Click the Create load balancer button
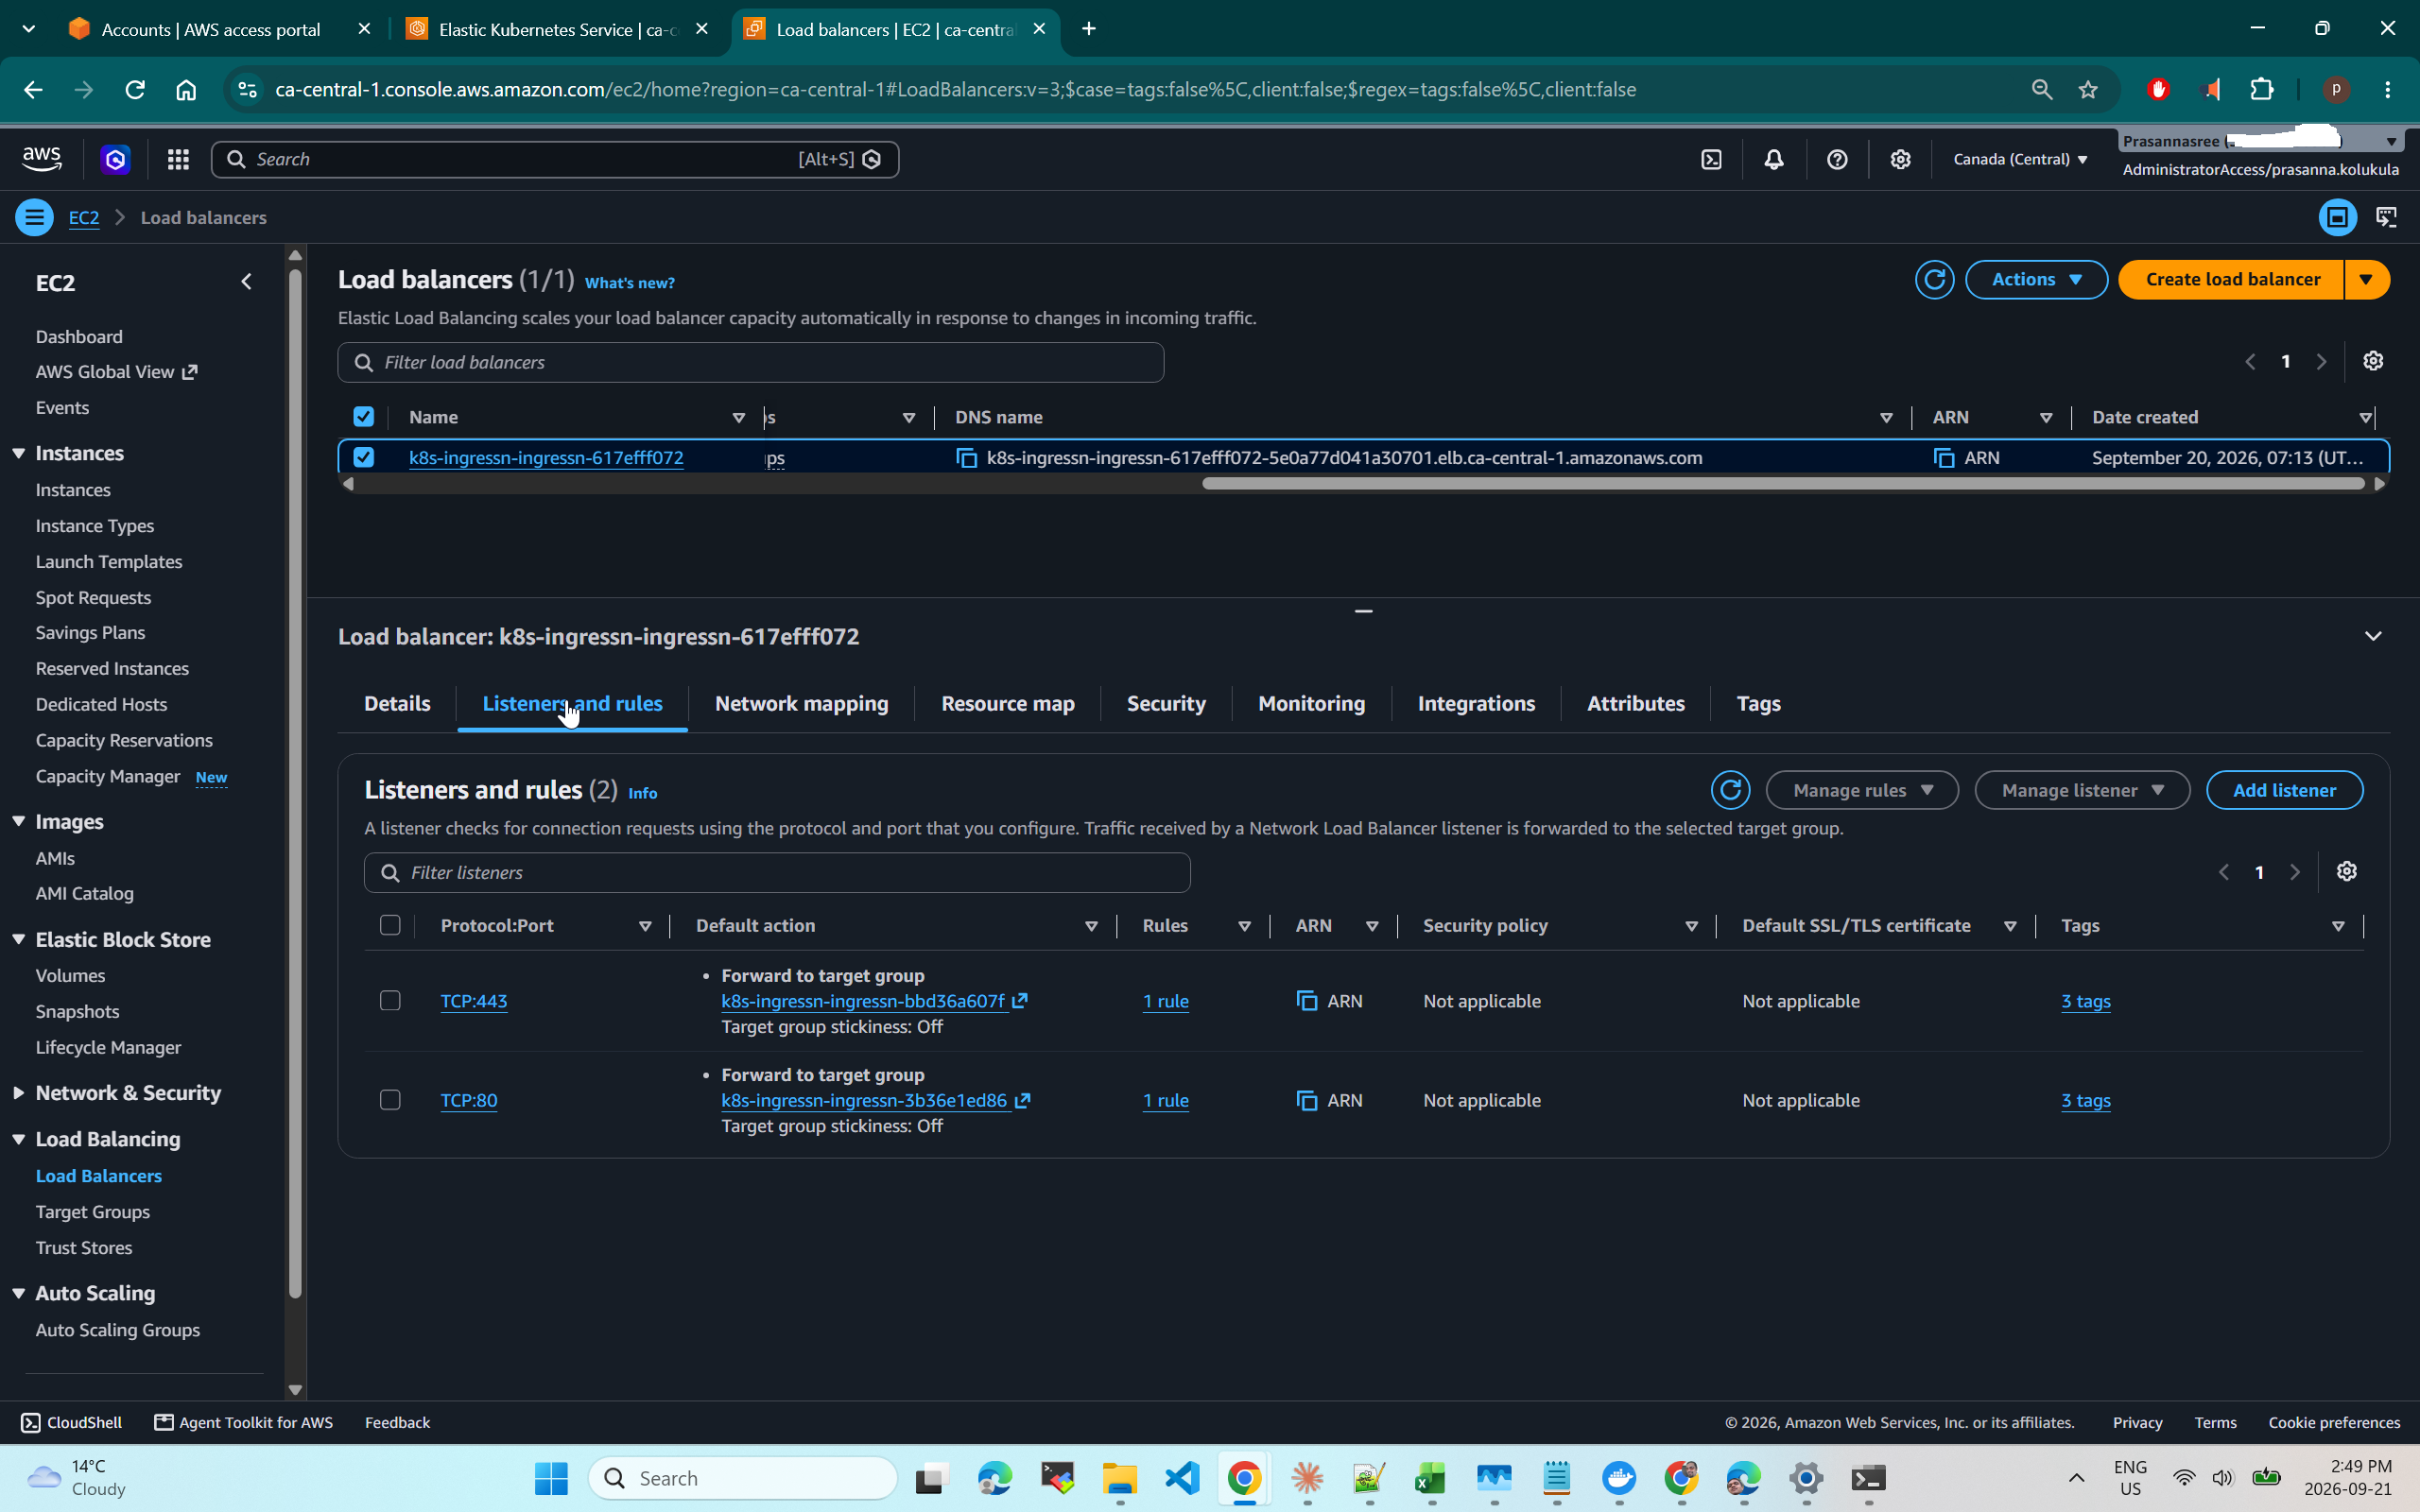The height and width of the screenshot is (1512, 2420). pos(2232,279)
